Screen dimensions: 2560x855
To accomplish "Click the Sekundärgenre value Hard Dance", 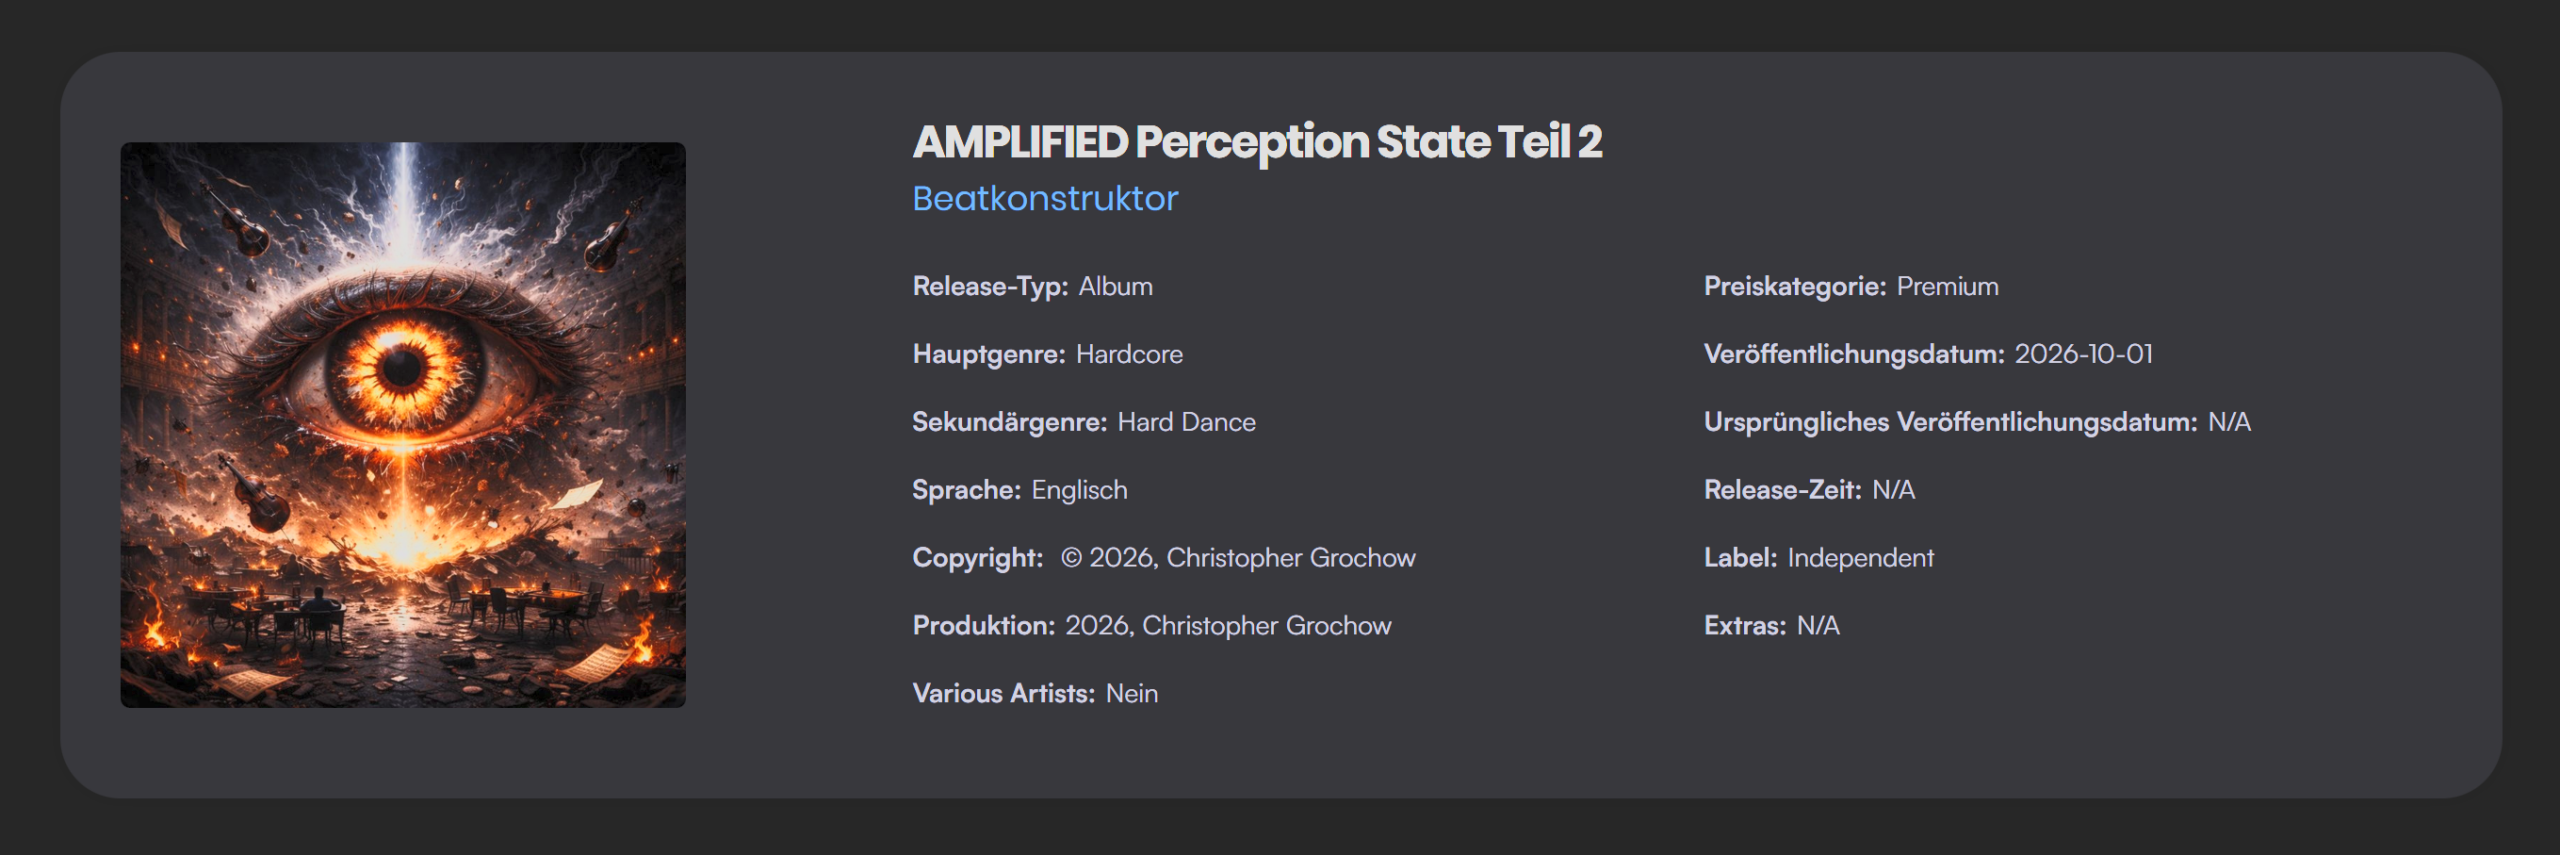I will point(1186,423).
